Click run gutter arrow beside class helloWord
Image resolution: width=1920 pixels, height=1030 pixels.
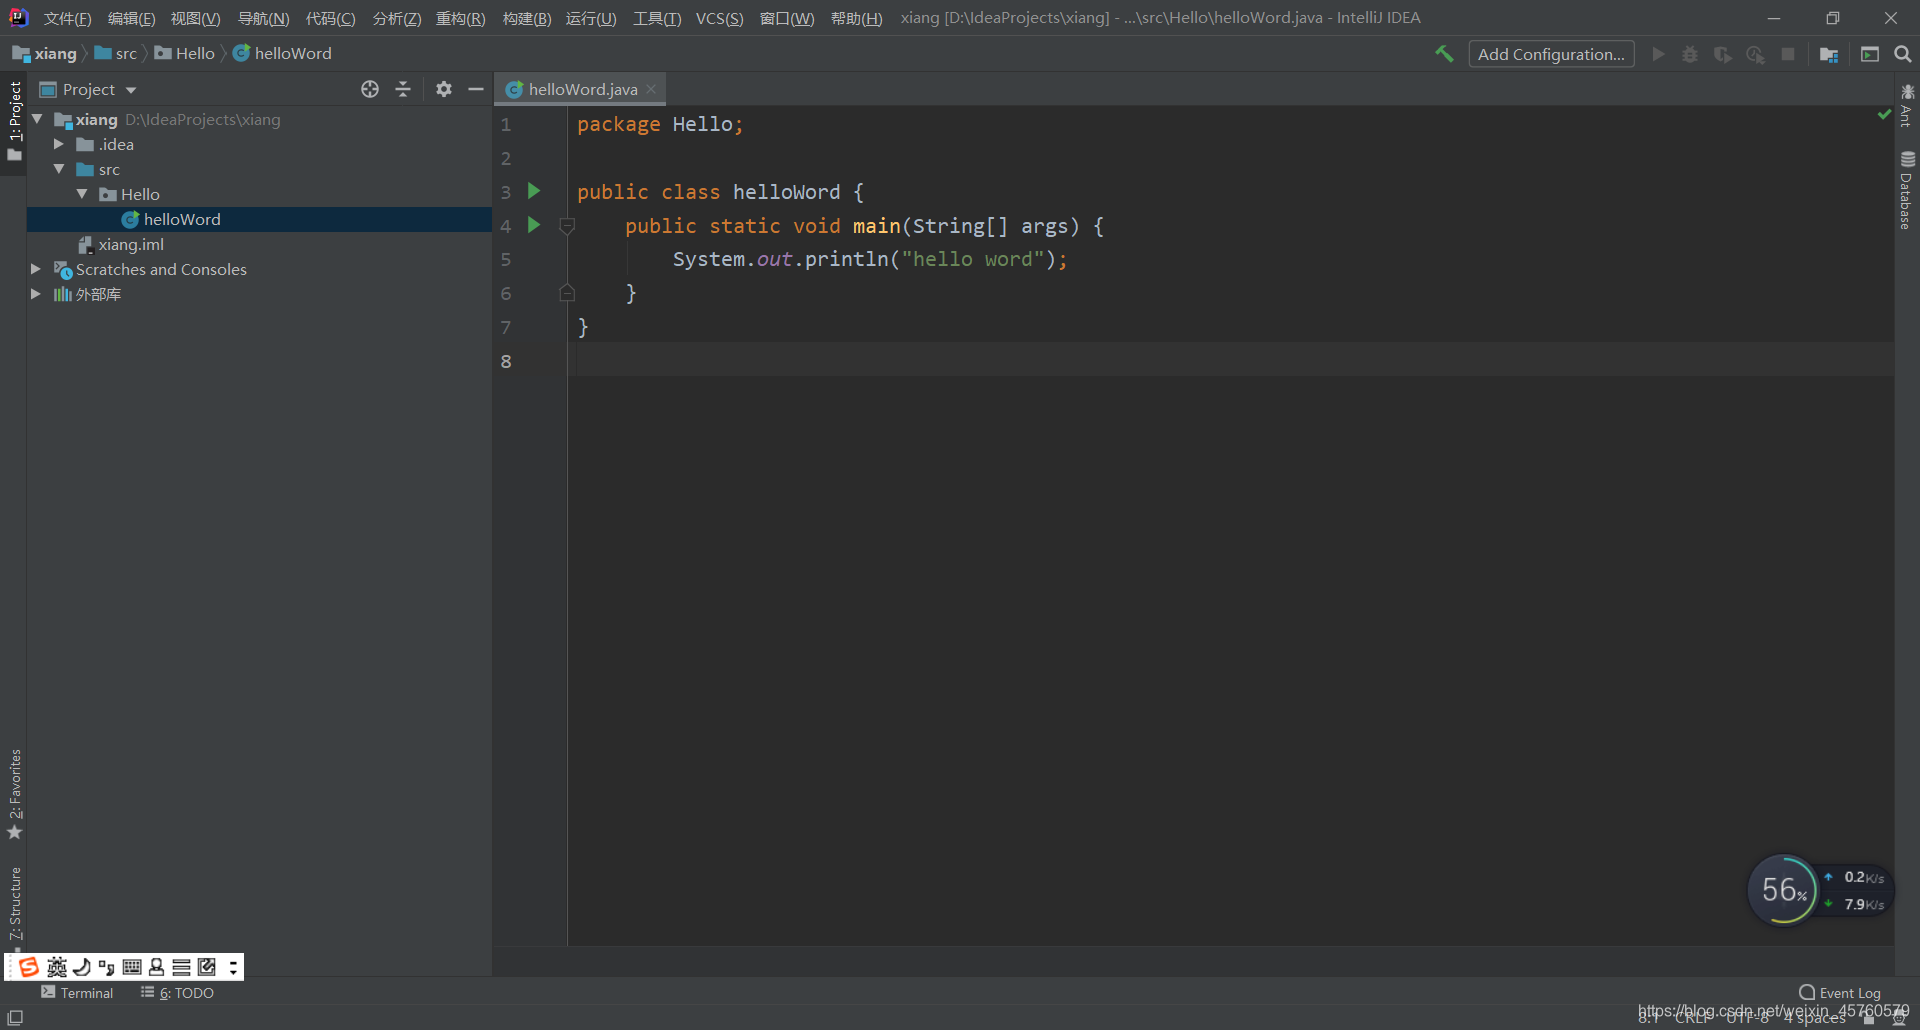534,191
